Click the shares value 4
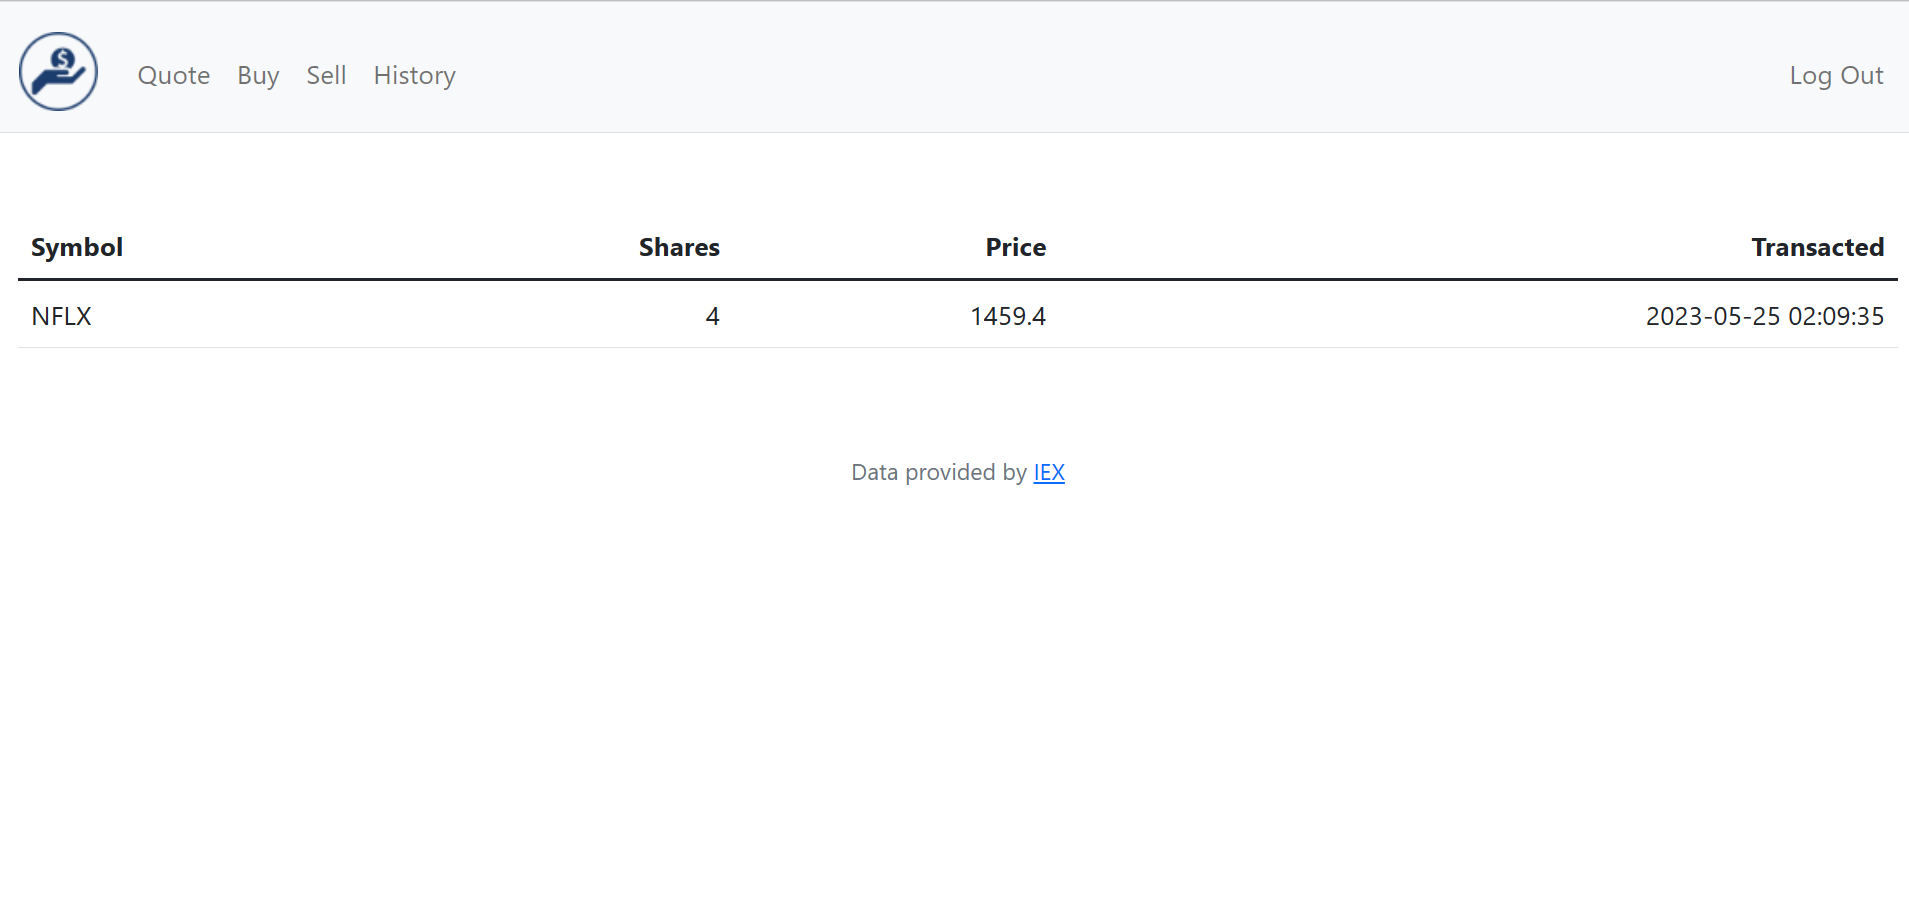This screenshot has height=897, width=1909. (x=712, y=317)
